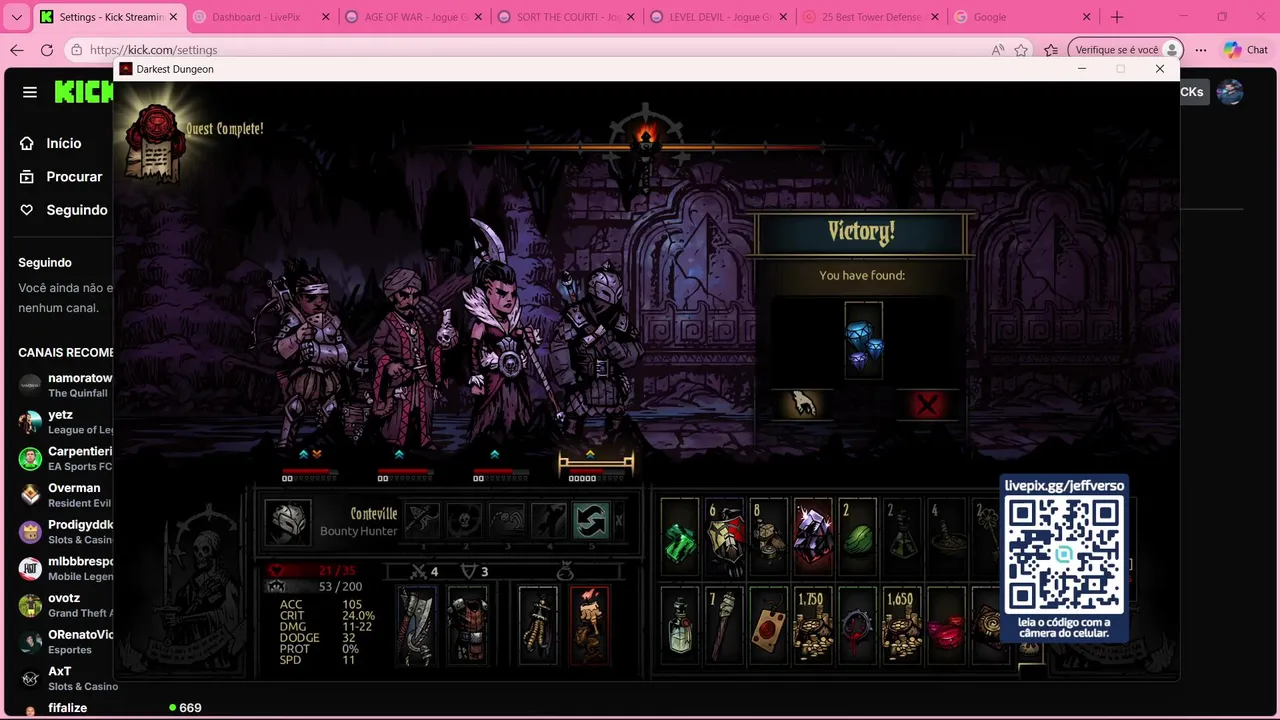Open the Copilot Chat button
The width and height of the screenshot is (1280, 720).
click(1246, 50)
